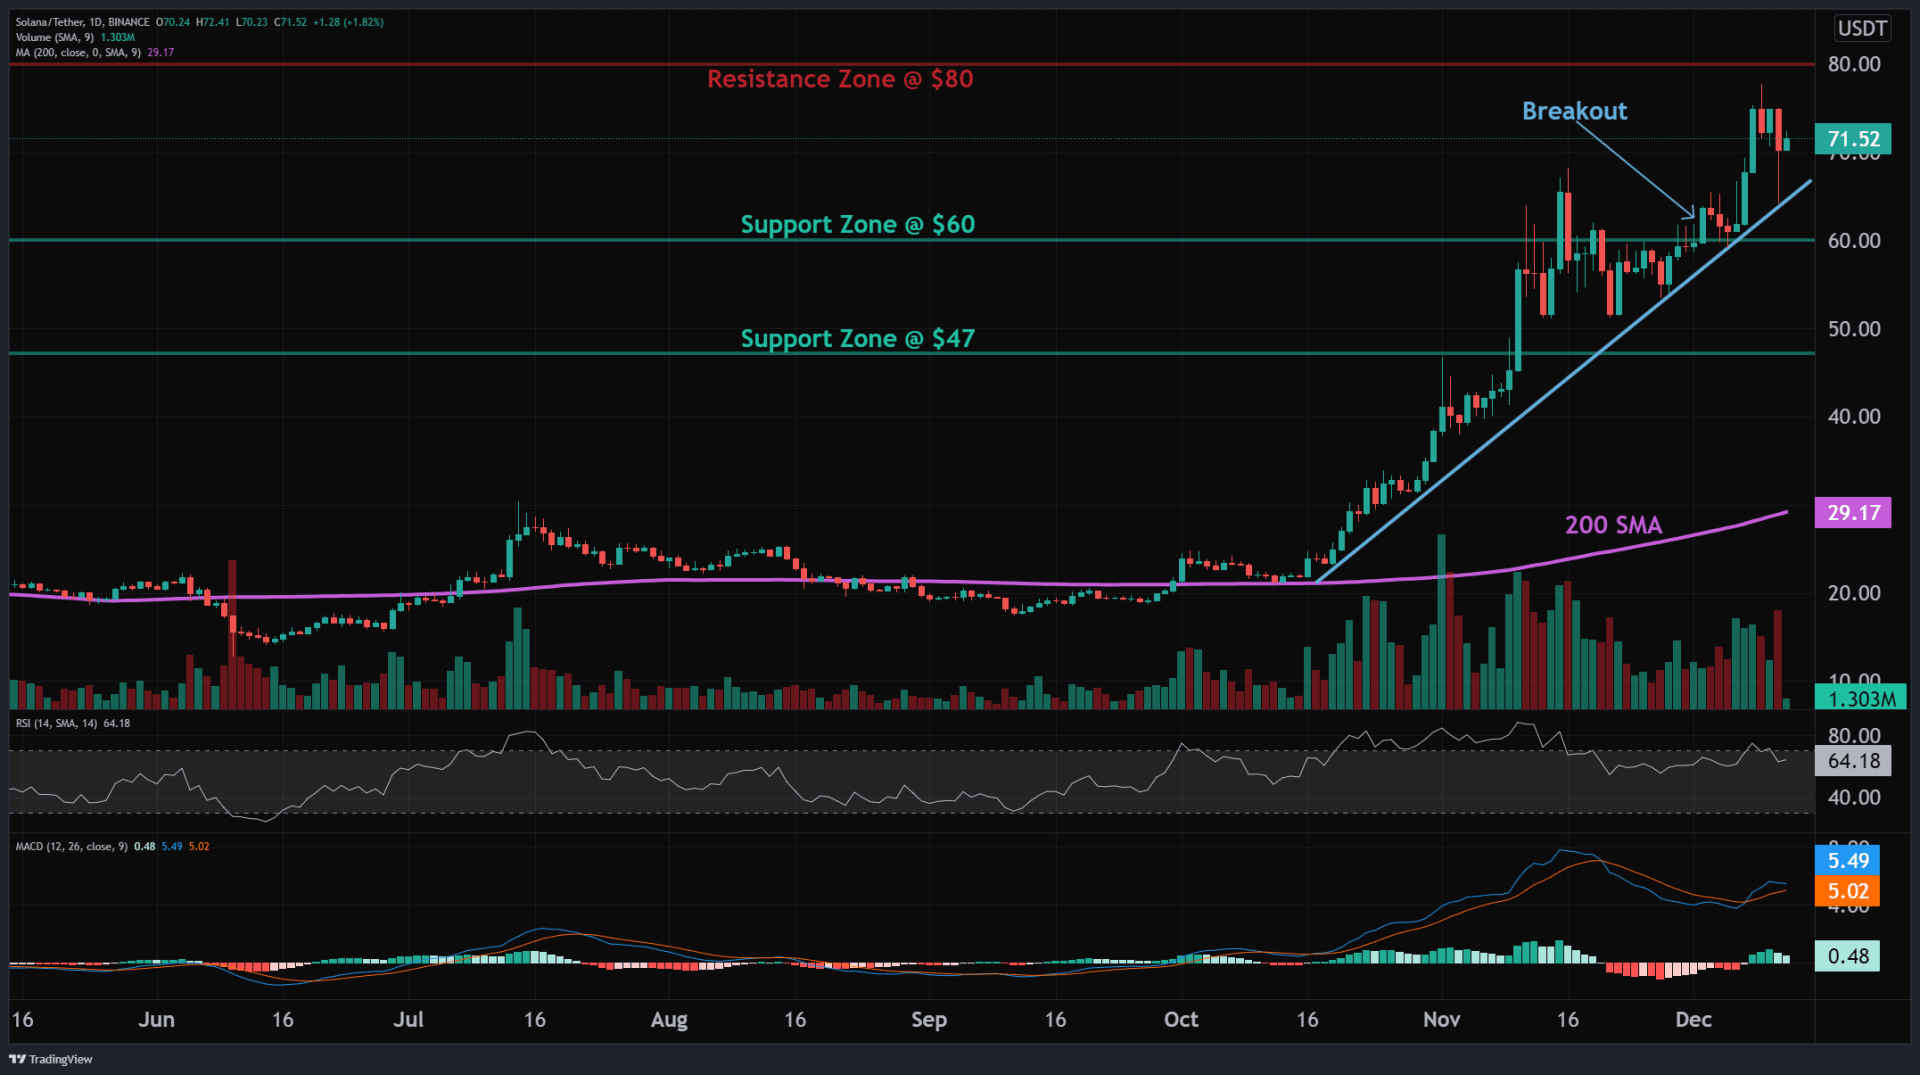This screenshot has width=1920, height=1075.
Task: Select the Resistance Zone @ $80 label
Action: click(841, 79)
